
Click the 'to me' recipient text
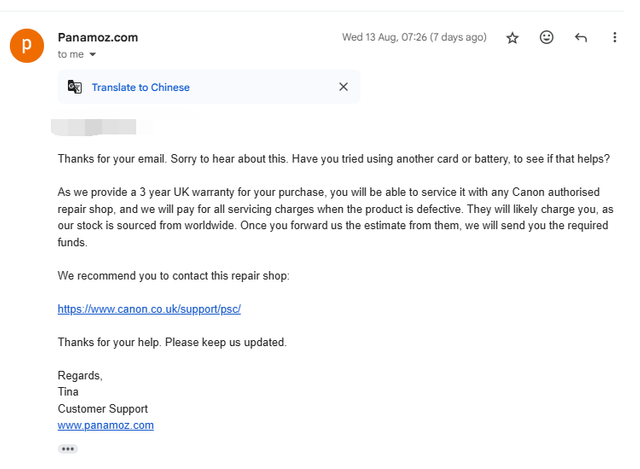pyautogui.click(x=71, y=54)
